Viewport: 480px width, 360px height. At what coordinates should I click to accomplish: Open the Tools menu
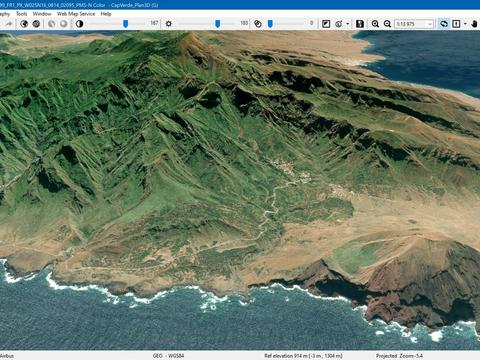tap(22, 14)
